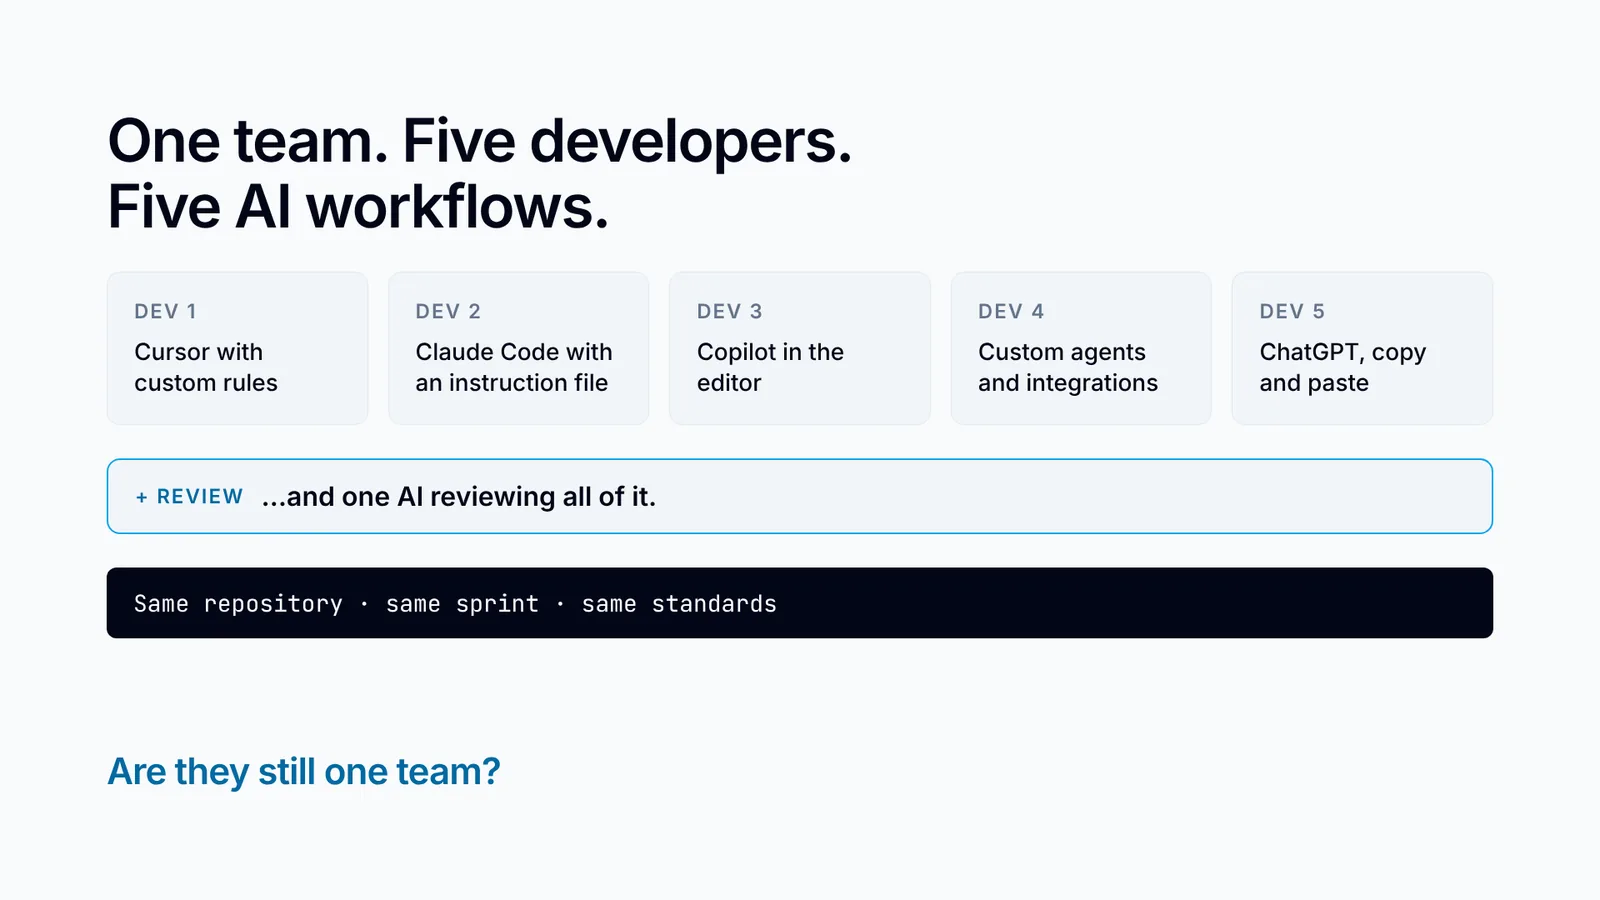Select the "DEV 1" card label

(x=166, y=311)
